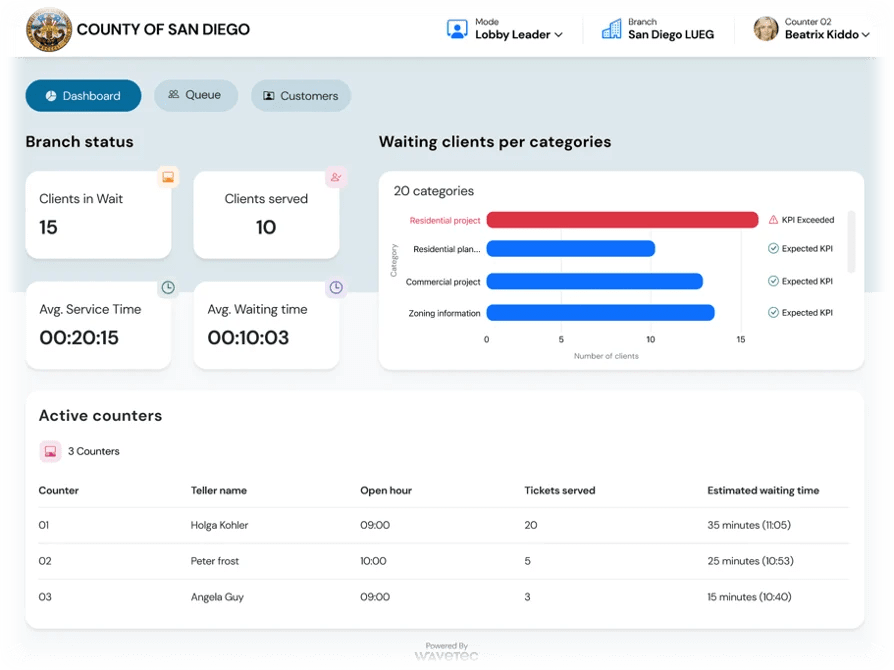
Task: Click the Customers badge icon
Action: (x=266, y=96)
